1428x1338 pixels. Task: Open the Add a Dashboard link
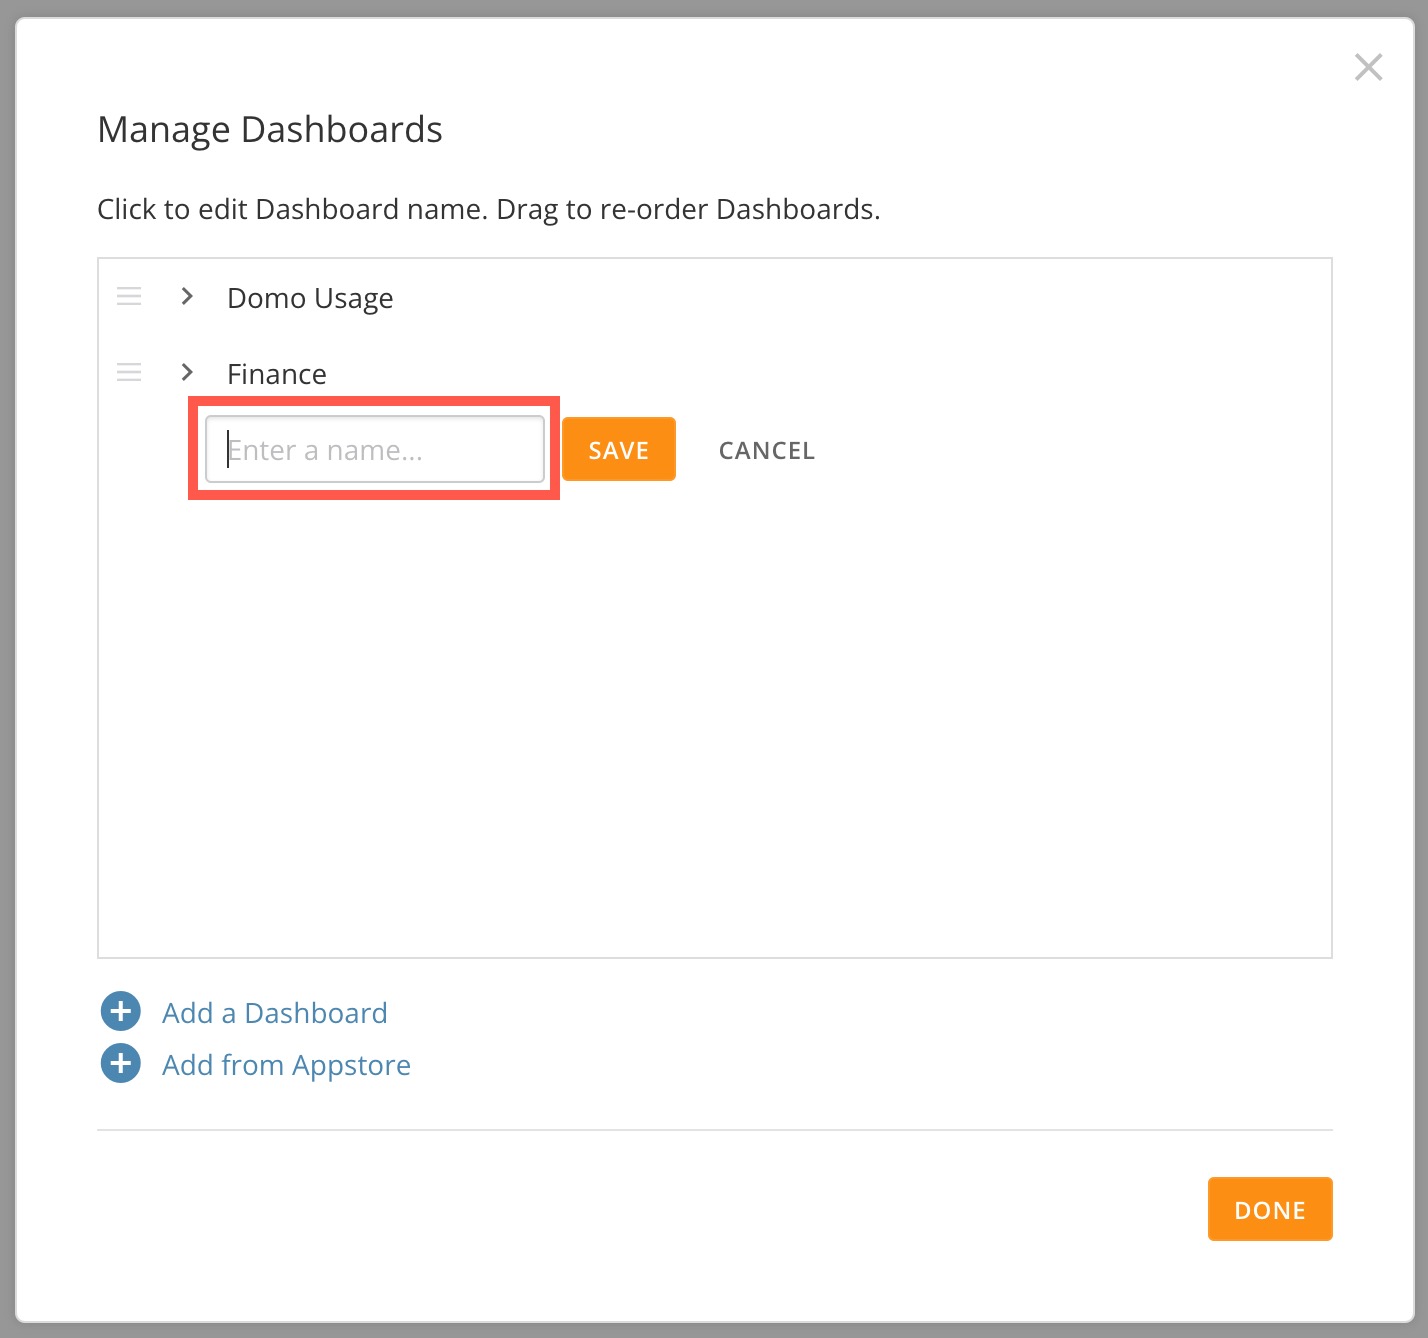274,1012
